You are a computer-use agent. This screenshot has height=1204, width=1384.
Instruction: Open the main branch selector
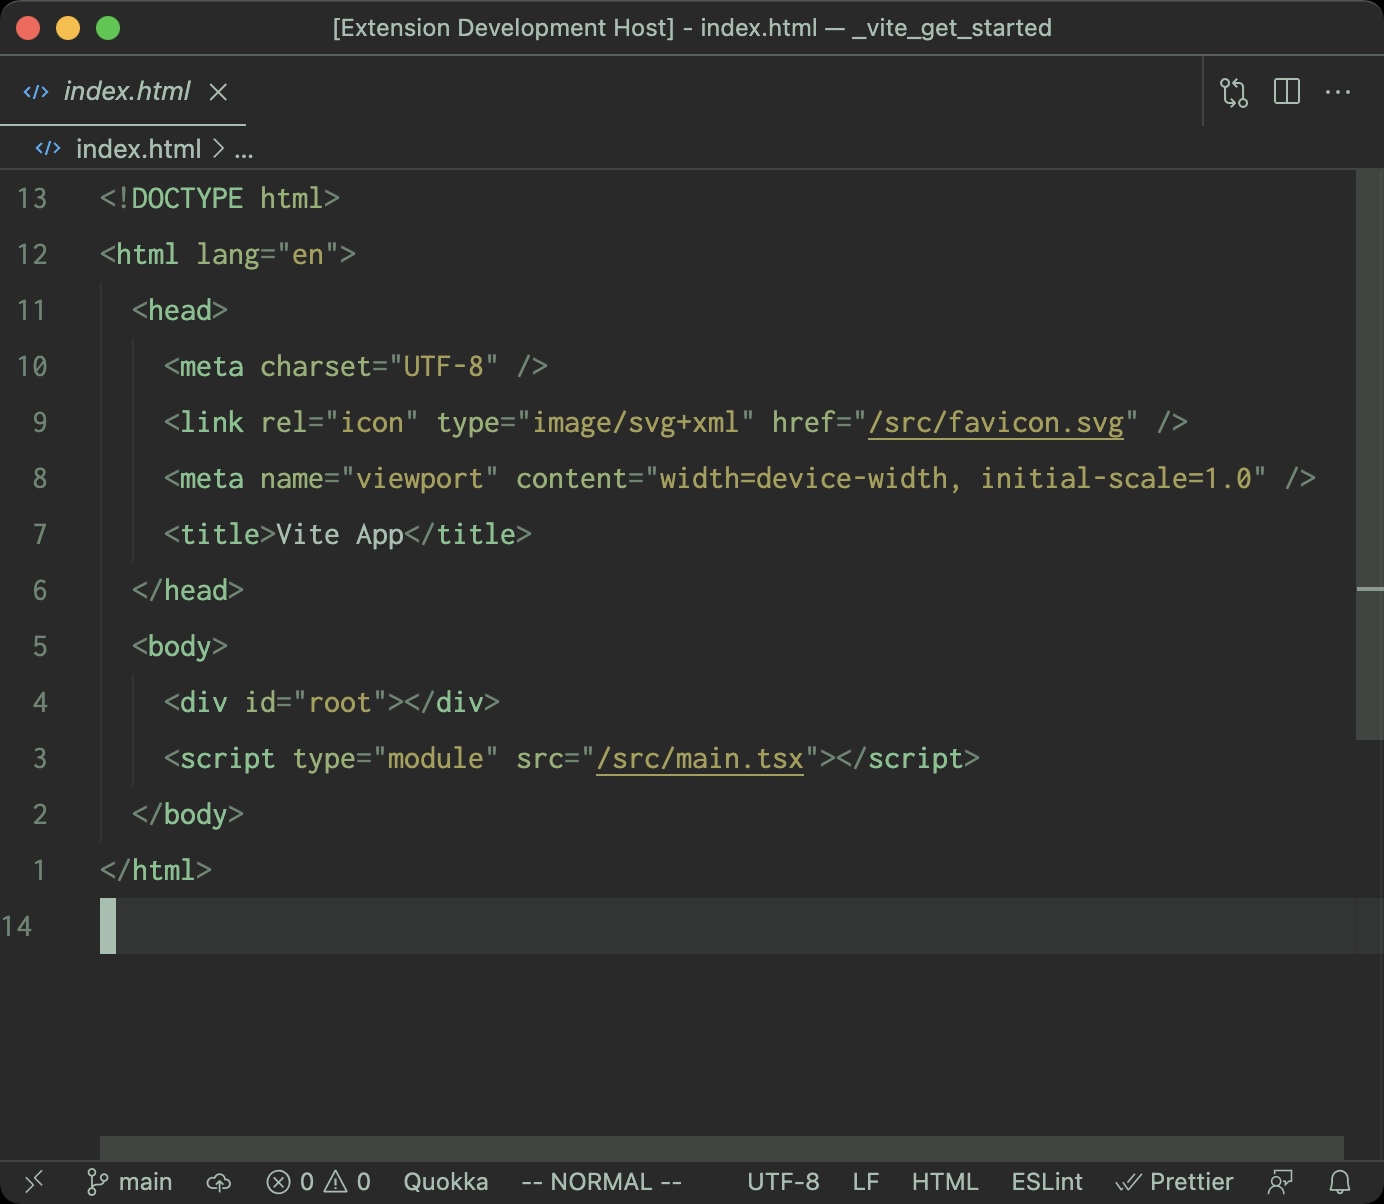pos(130,1182)
